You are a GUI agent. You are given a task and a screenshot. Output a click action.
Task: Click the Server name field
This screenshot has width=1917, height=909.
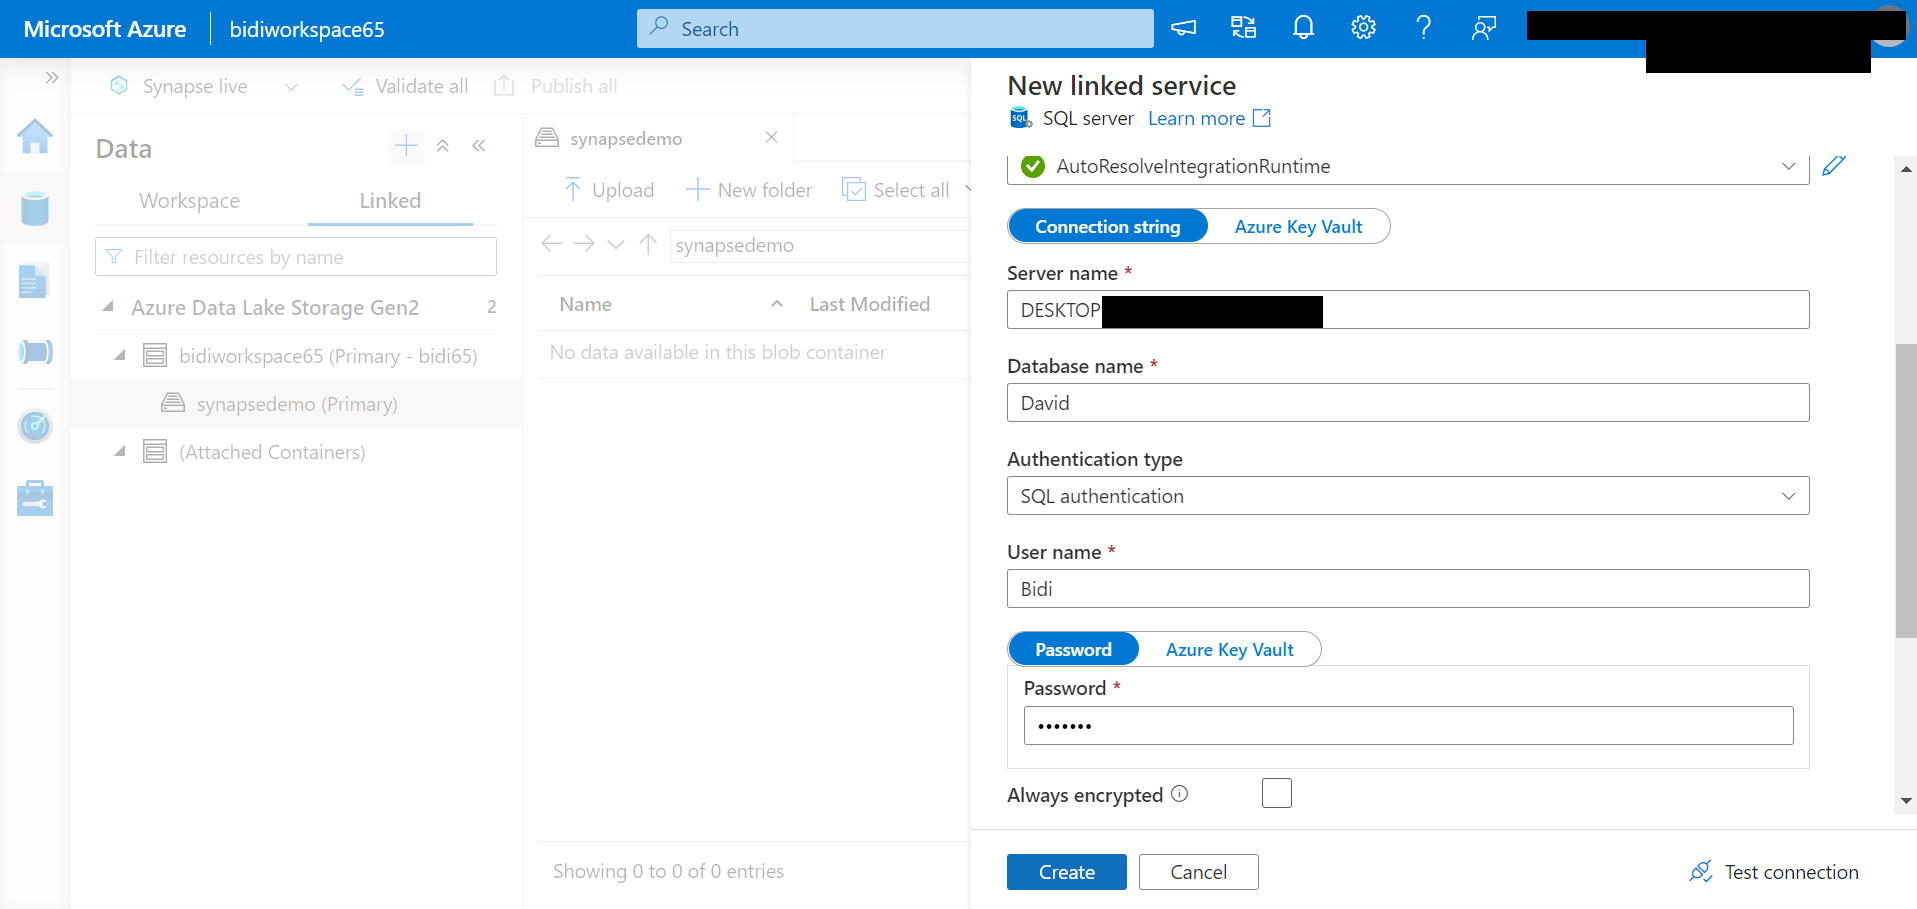(x=1408, y=310)
